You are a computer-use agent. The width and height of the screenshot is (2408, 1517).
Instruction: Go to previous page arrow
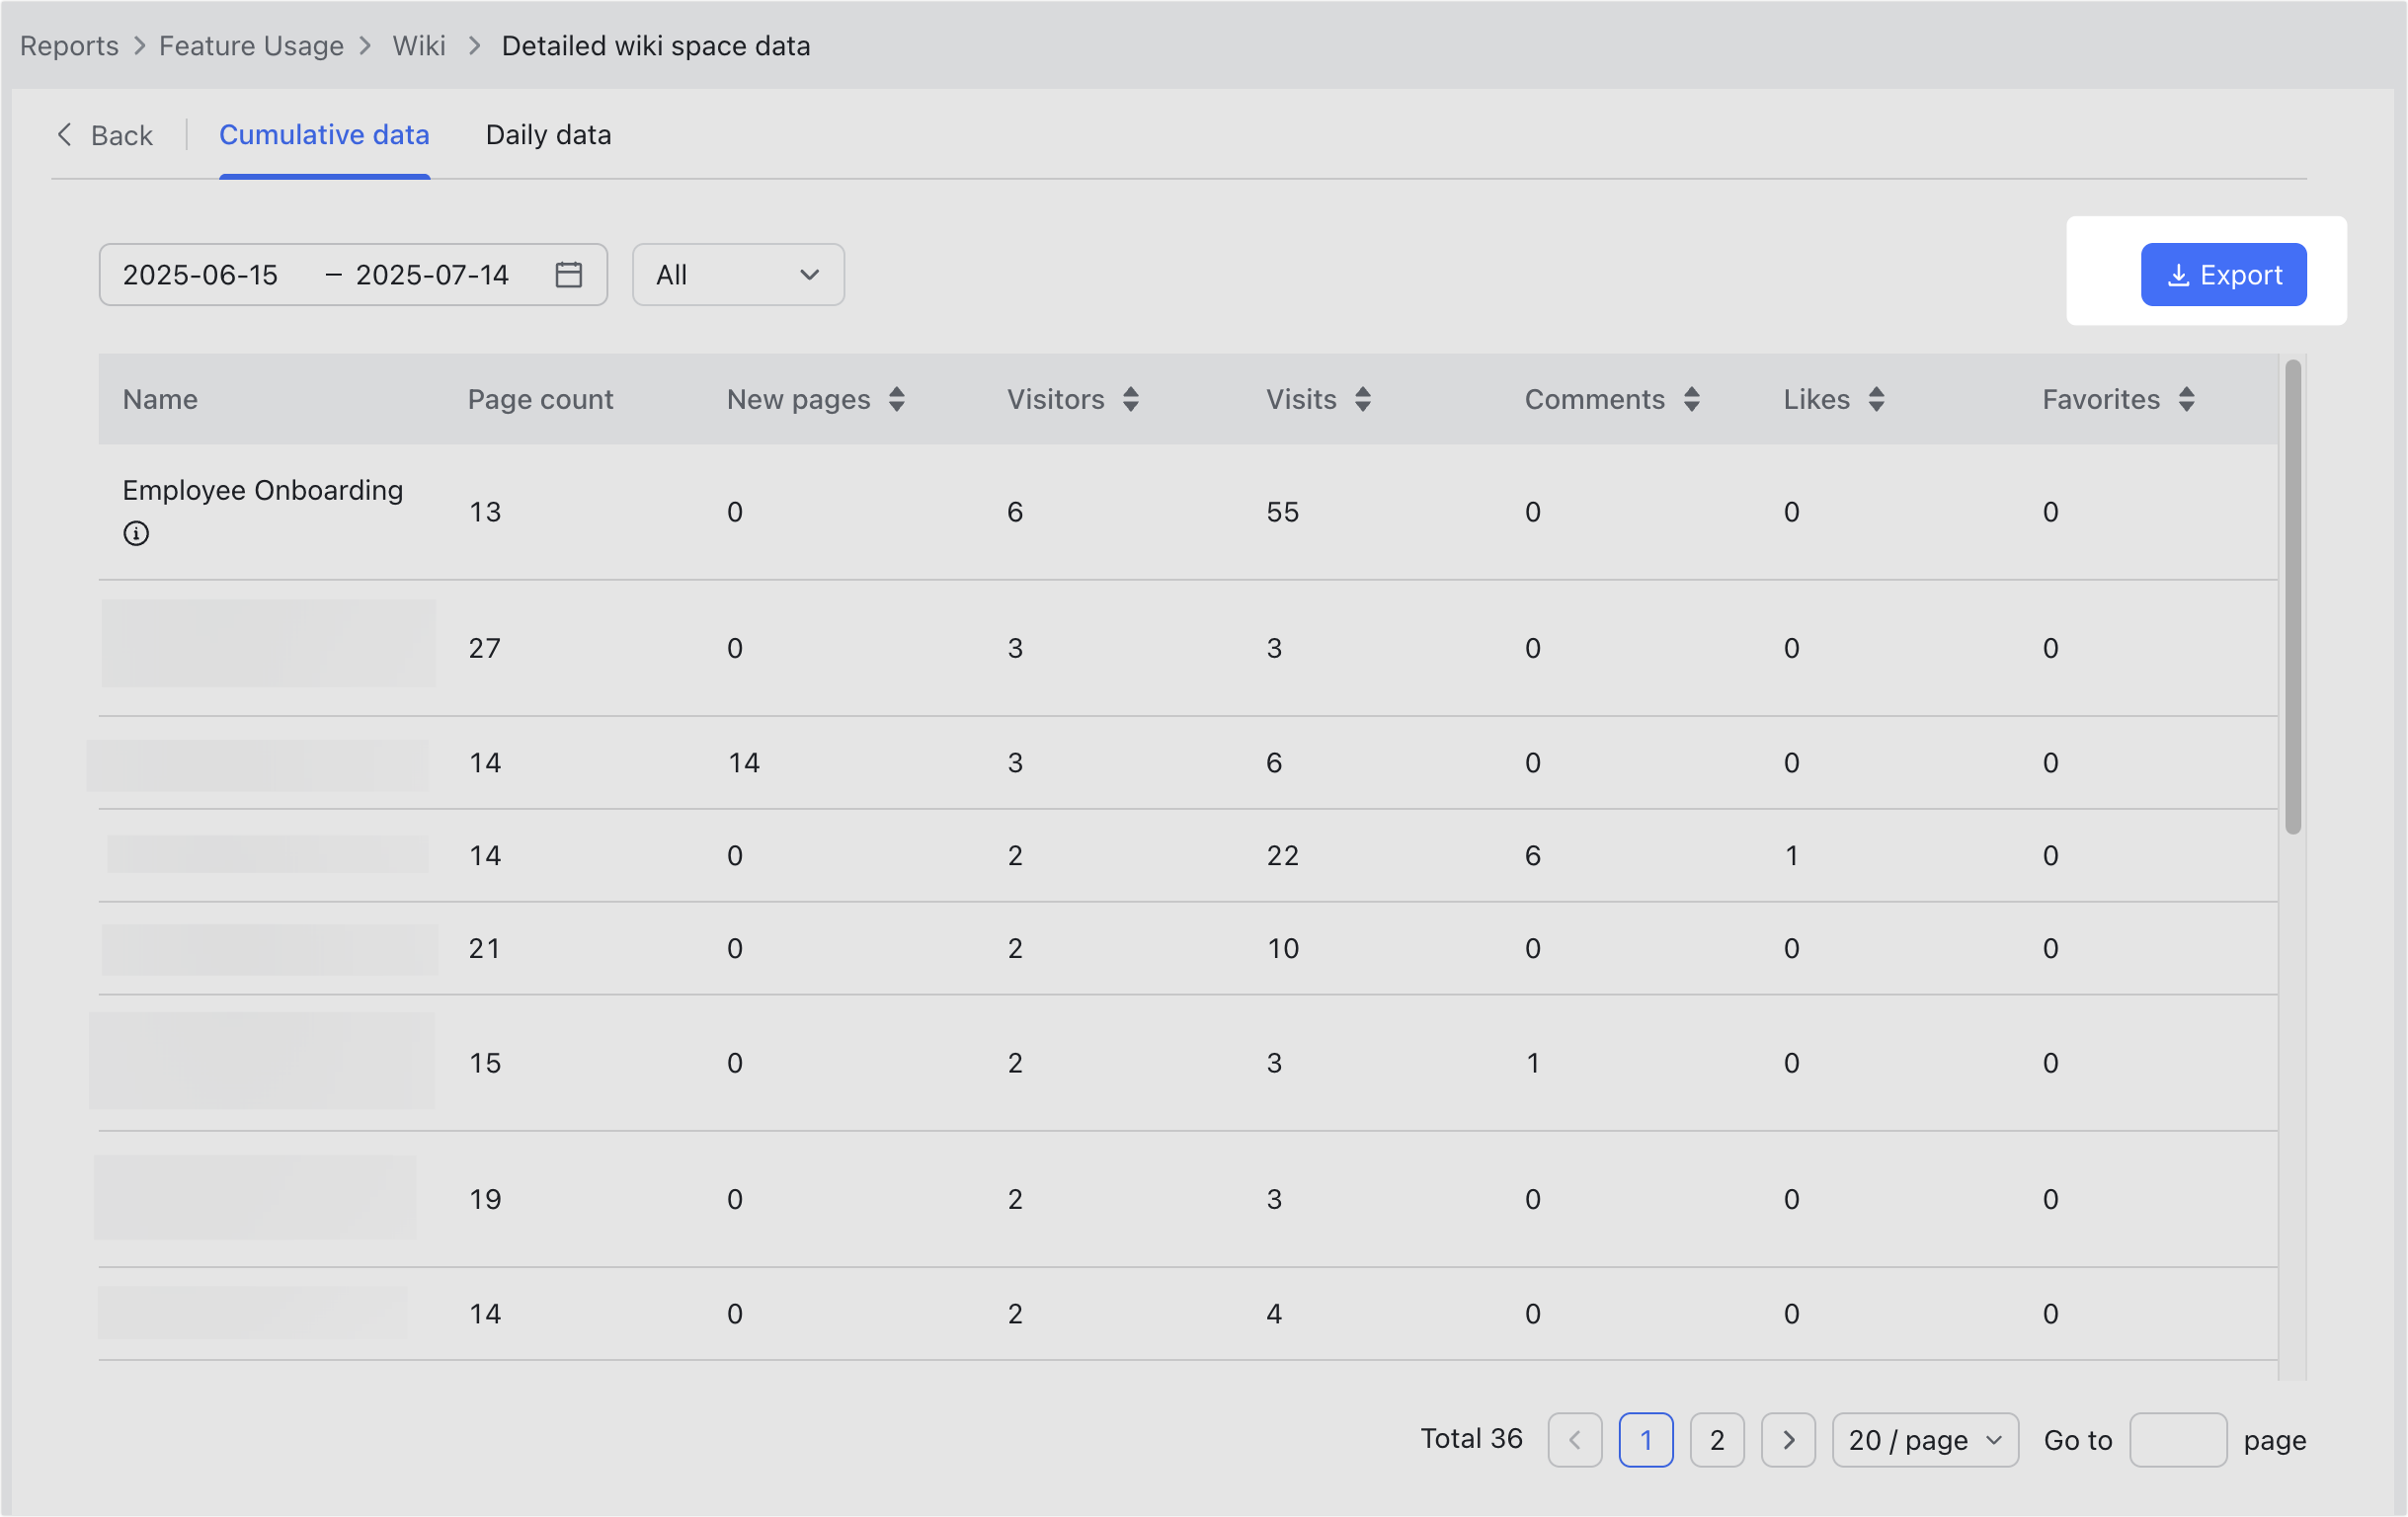(x=1574, y=1439)
